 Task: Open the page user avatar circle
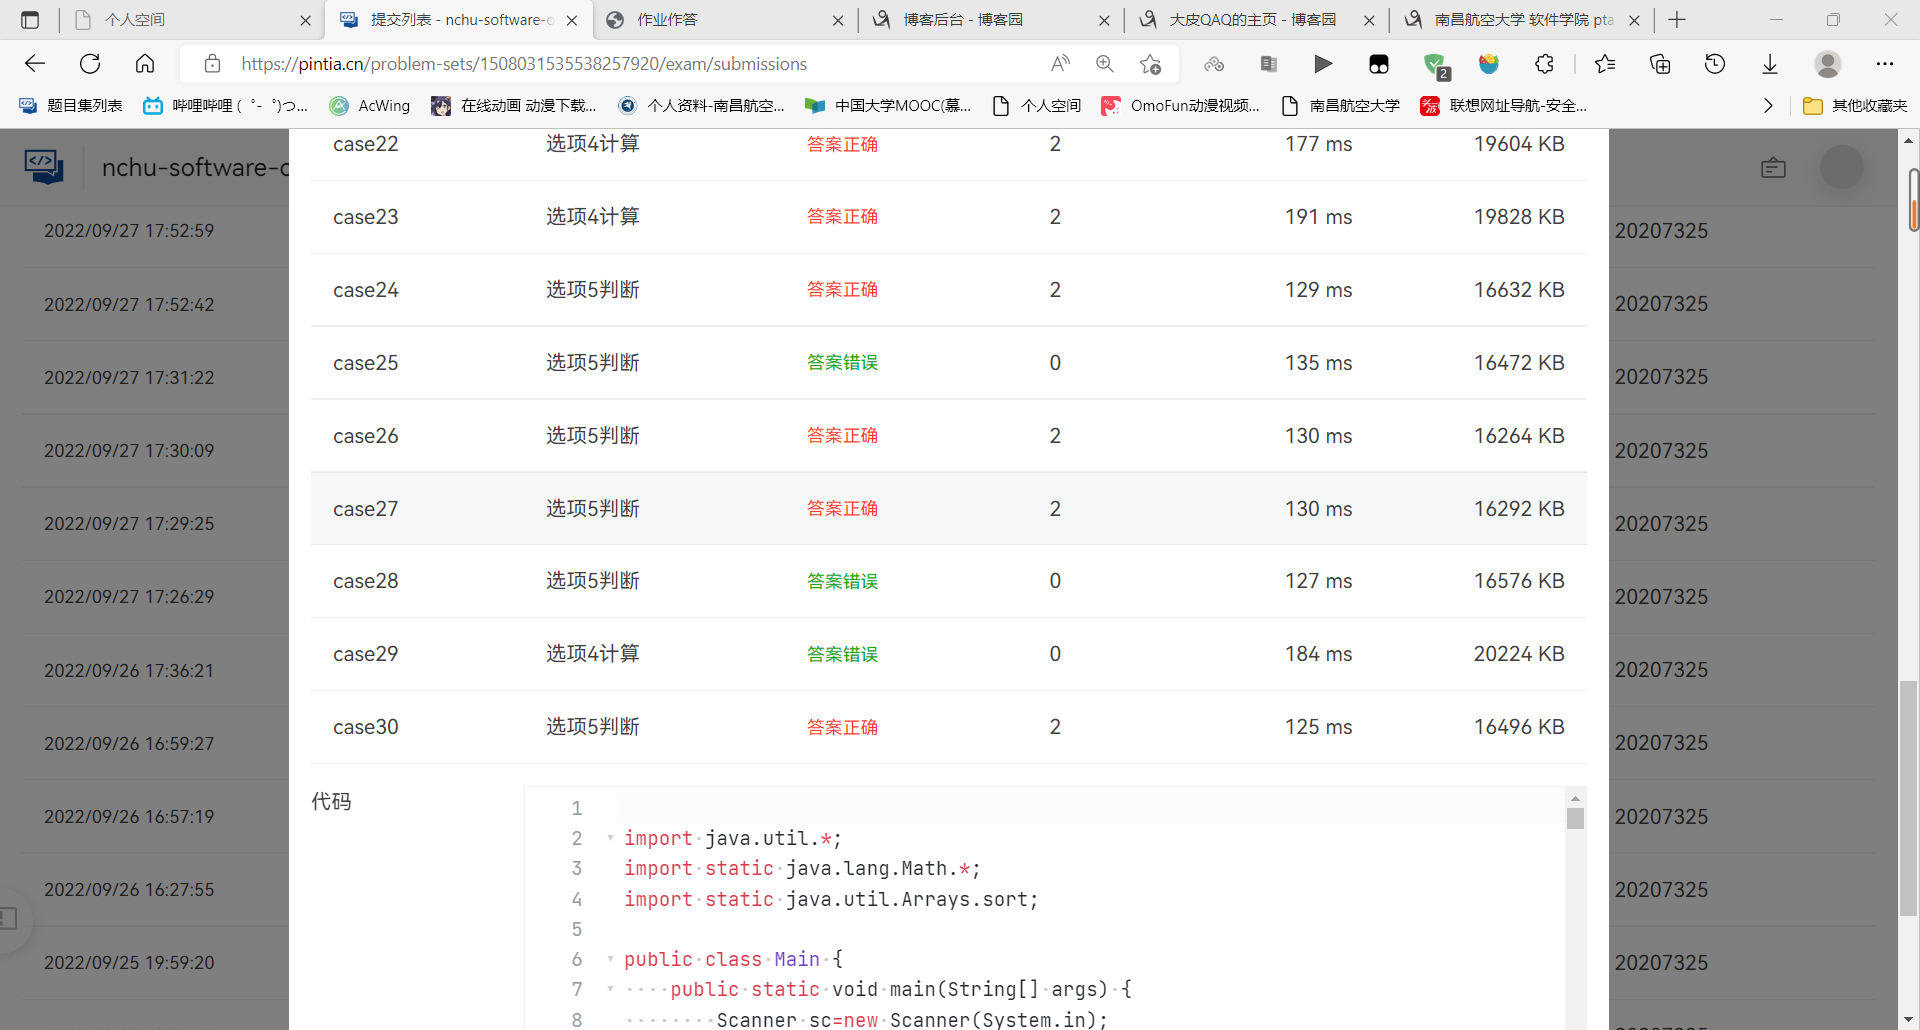1842,167
